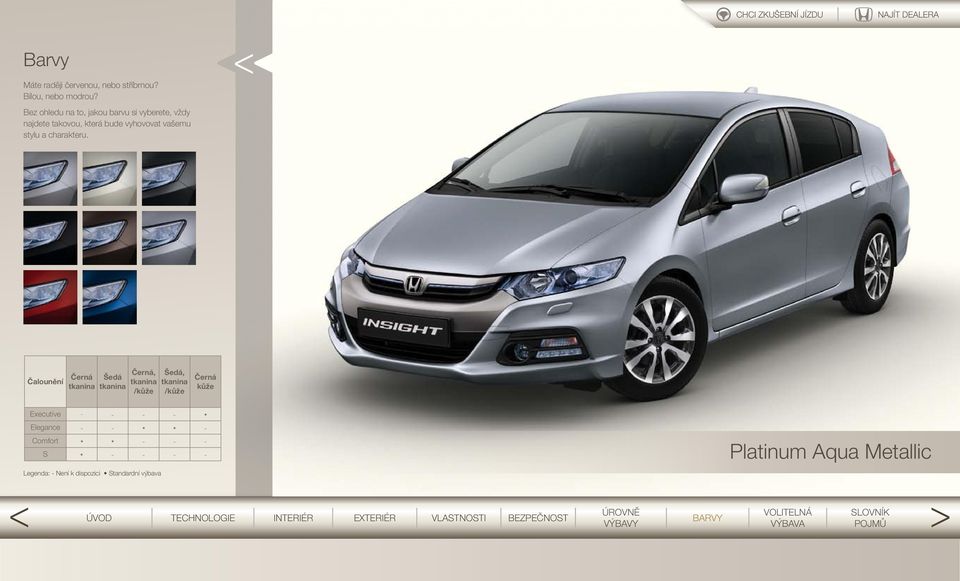Click the steering wheel test-drive icon

[723, 15]
